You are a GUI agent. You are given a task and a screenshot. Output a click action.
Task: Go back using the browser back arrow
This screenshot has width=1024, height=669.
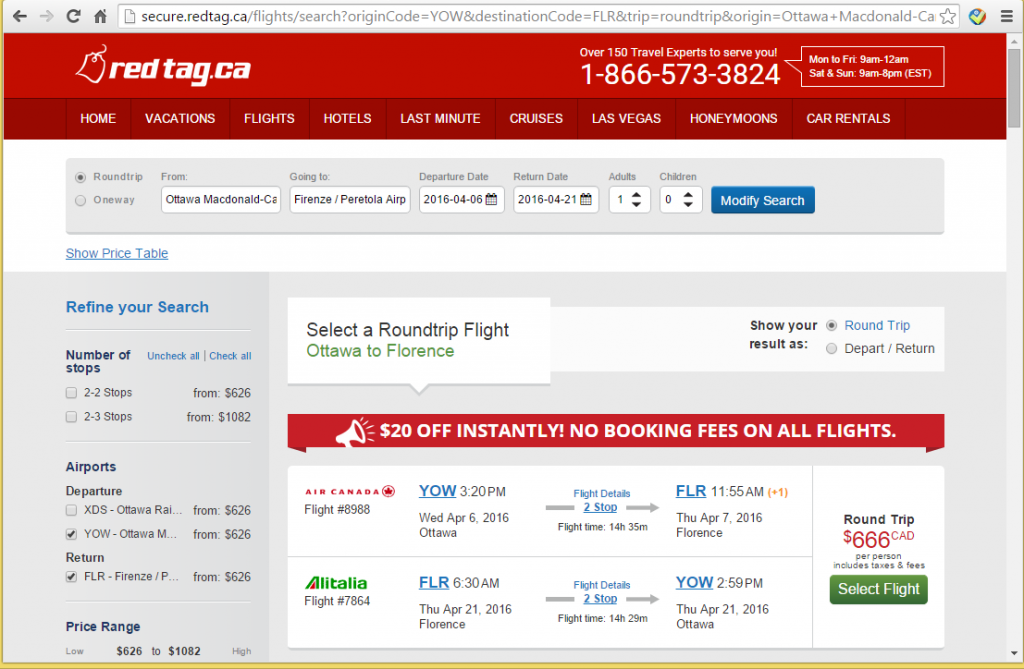pos(19,17)
